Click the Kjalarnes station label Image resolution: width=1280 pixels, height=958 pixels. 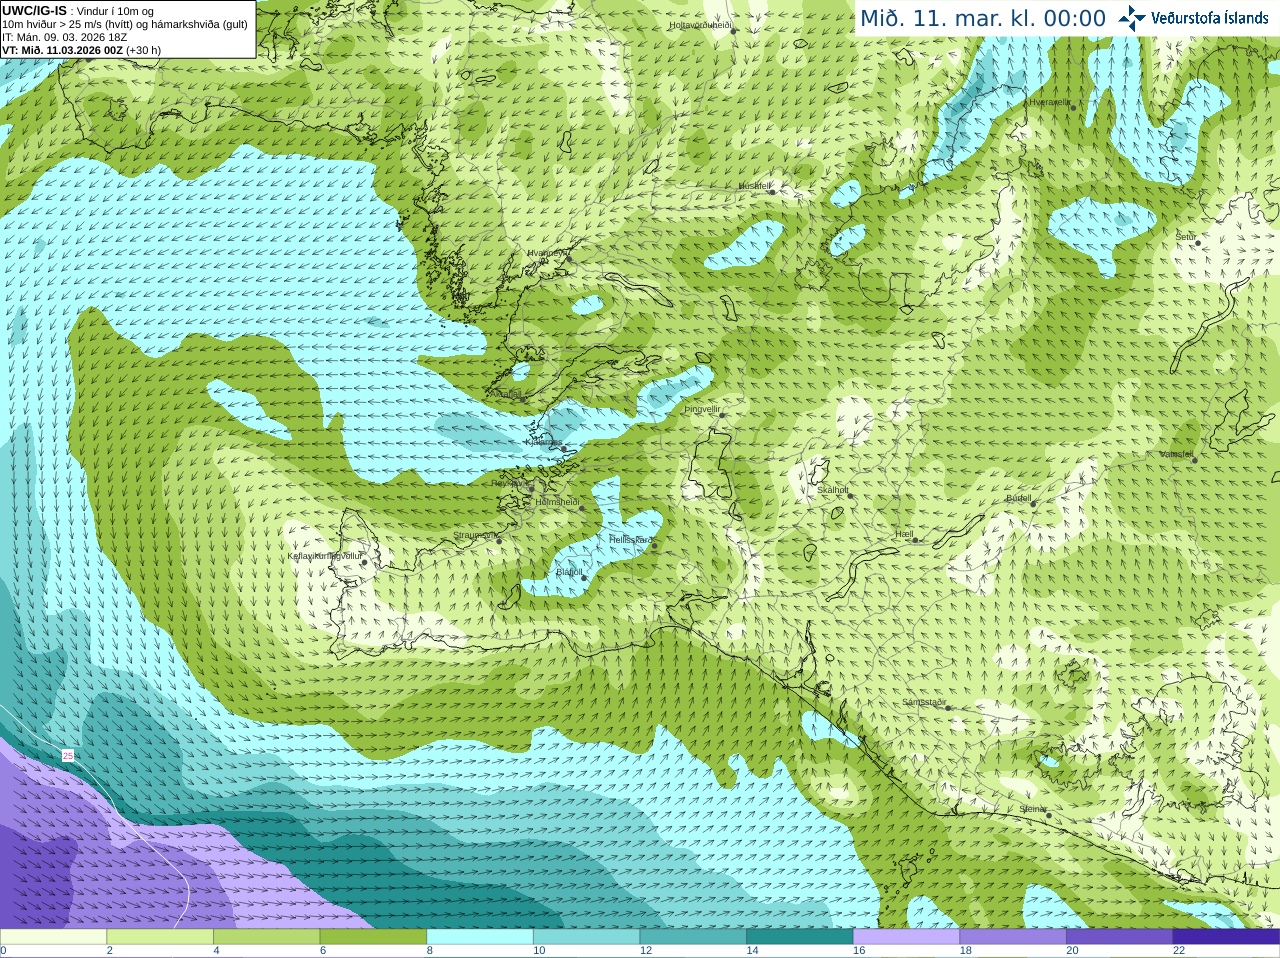tap(543, 442)
